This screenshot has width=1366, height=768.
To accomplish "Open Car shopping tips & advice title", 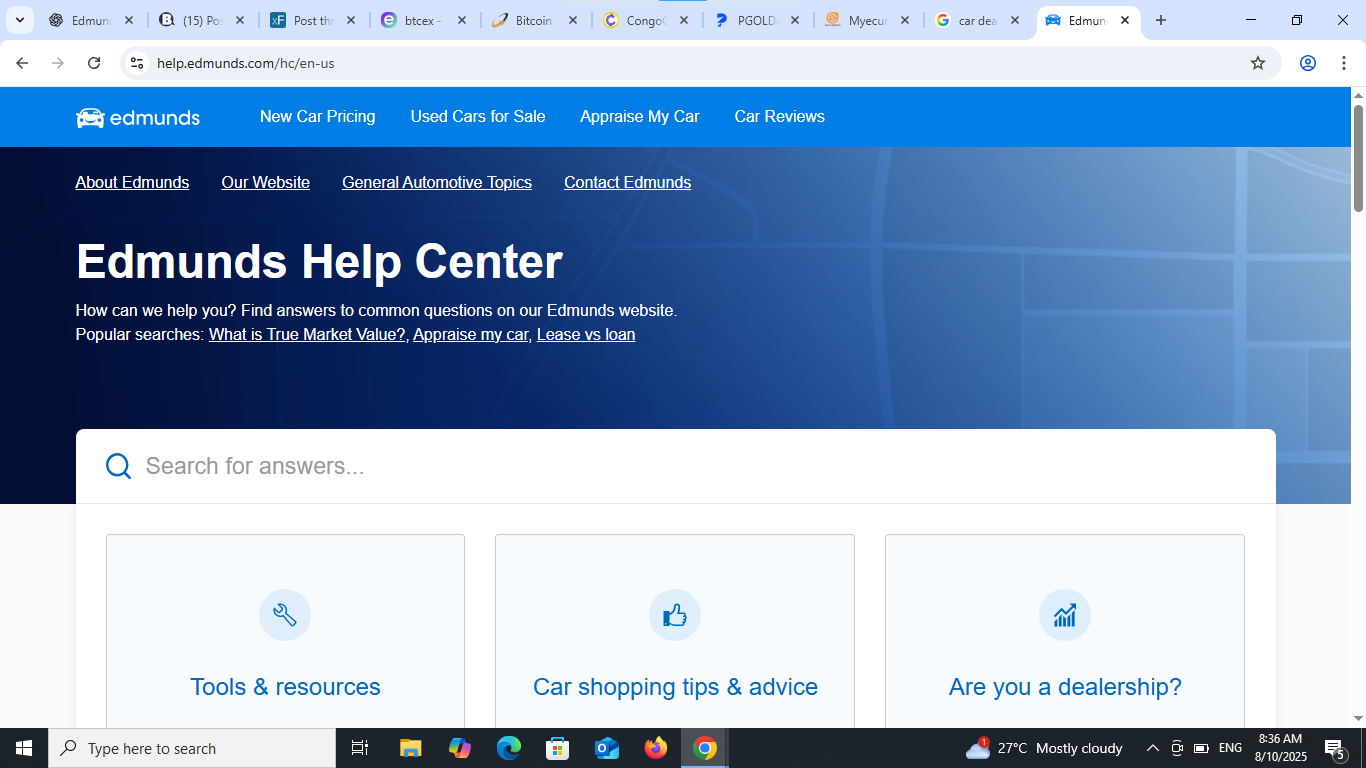I will (675, 687).
